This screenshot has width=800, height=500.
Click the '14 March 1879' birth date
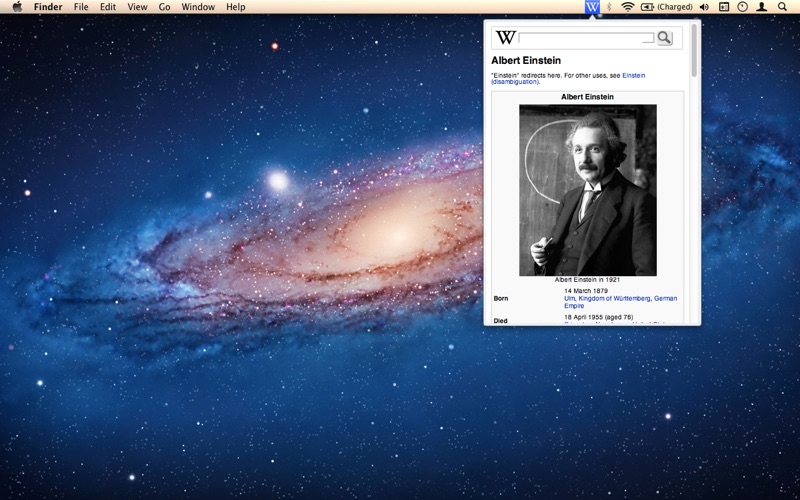coord(586,291)
